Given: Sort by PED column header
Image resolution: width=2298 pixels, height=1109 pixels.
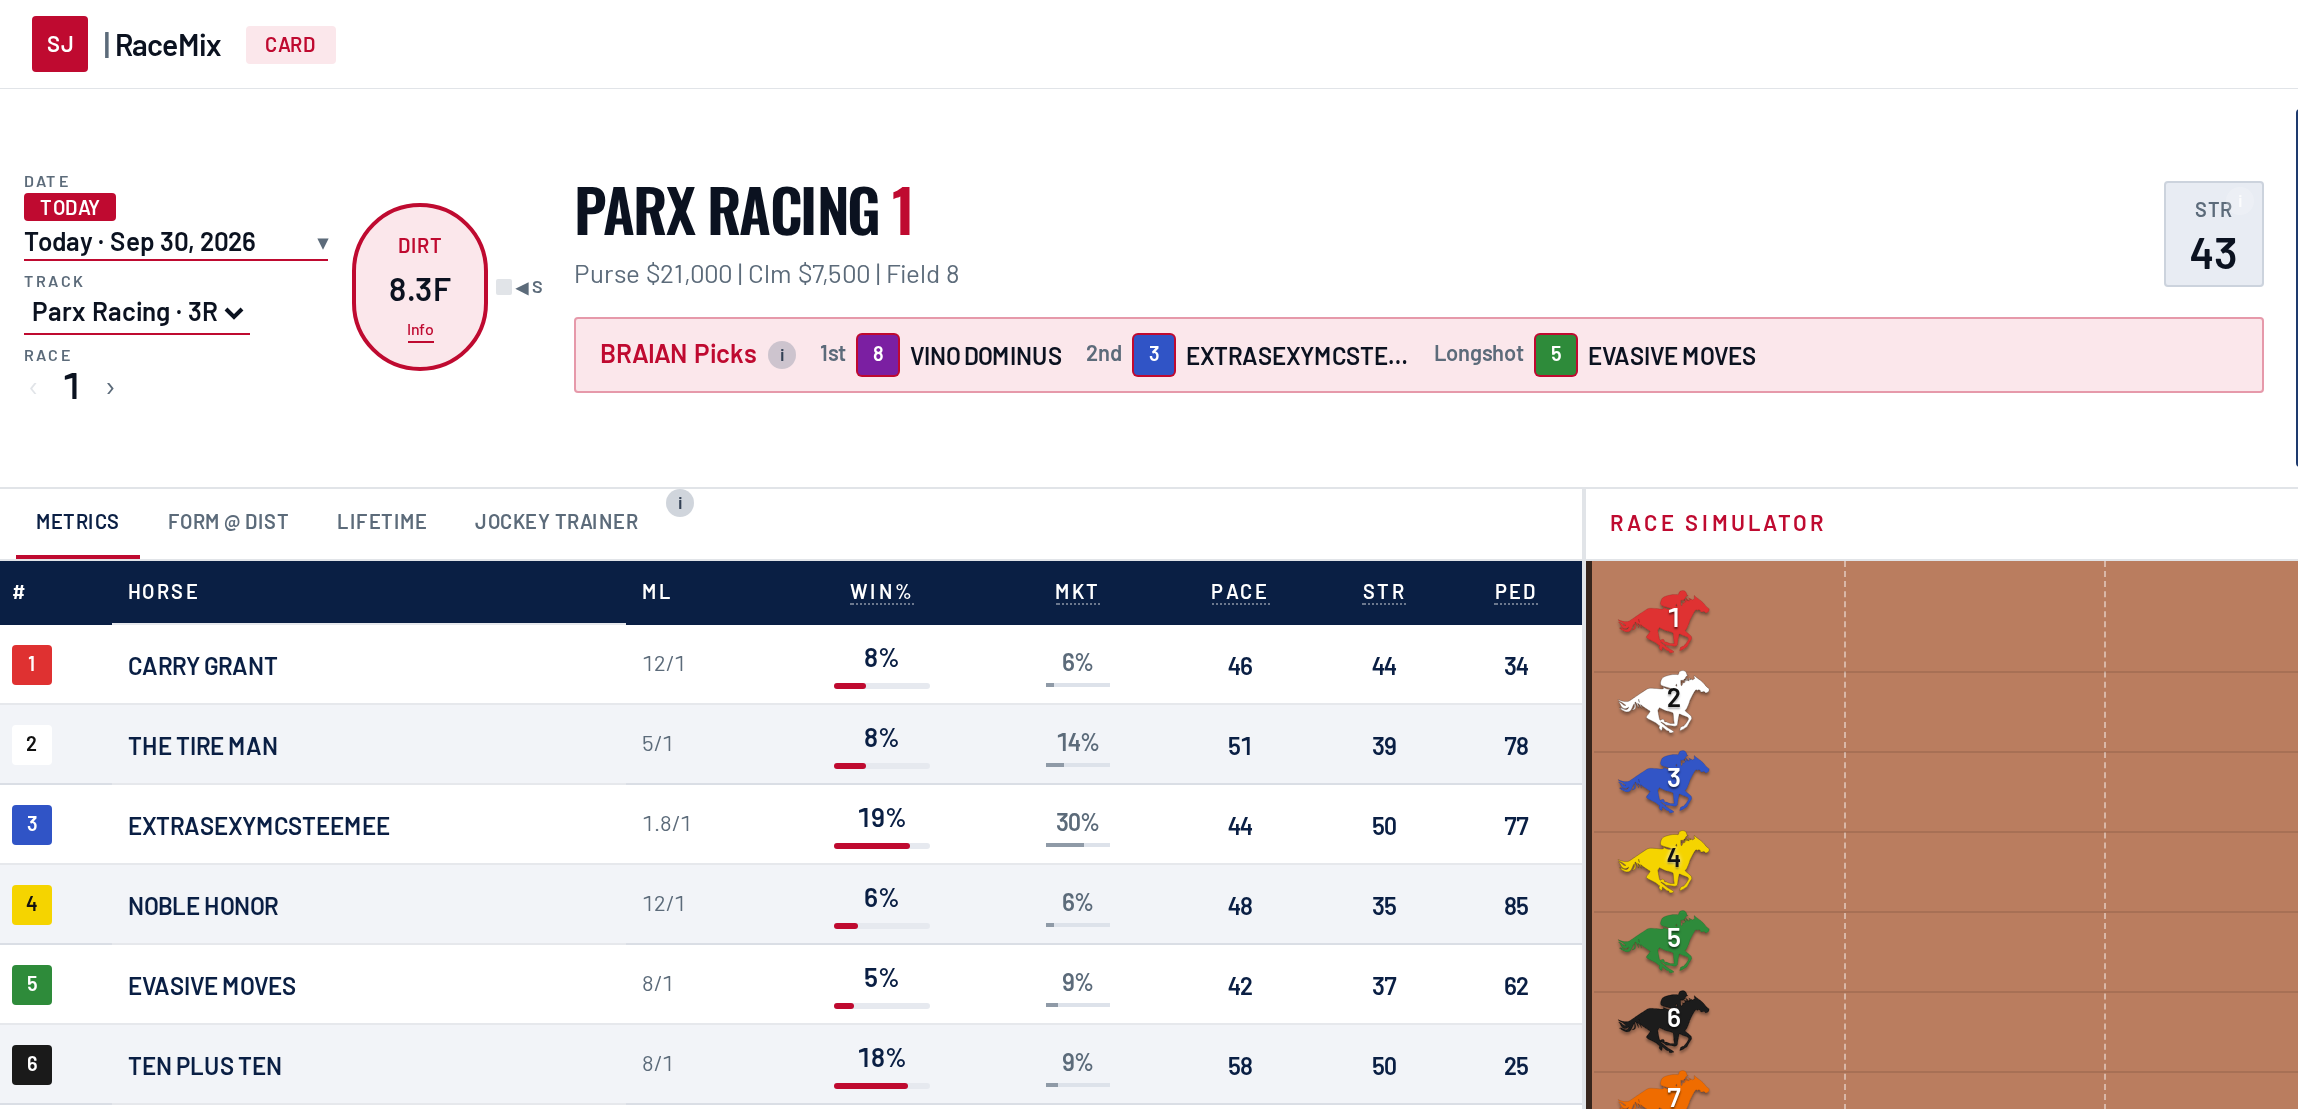Looking at the screenshot, I should coord(1516,592).
